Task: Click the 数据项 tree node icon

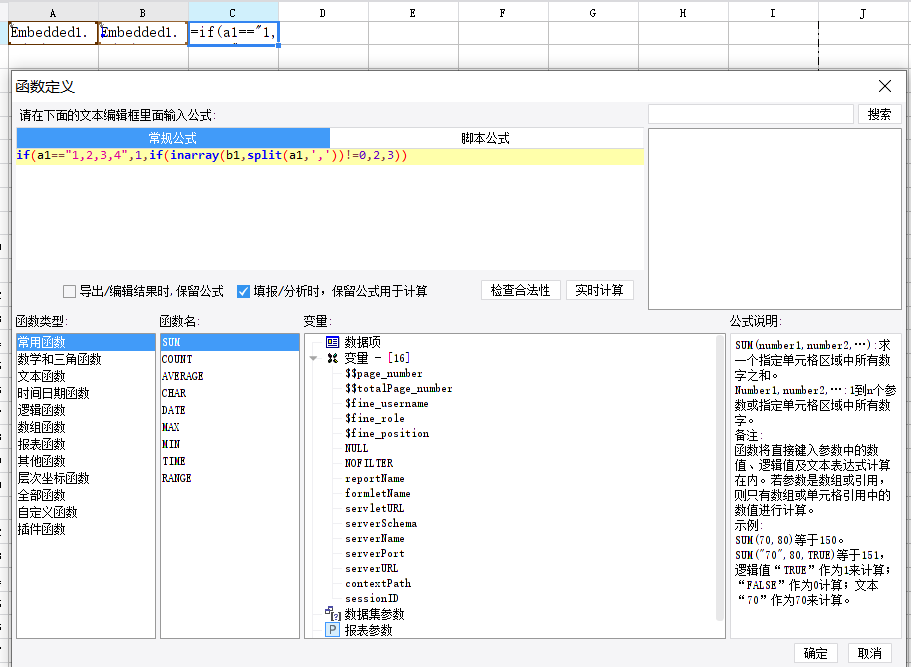Action: [333, 342]
